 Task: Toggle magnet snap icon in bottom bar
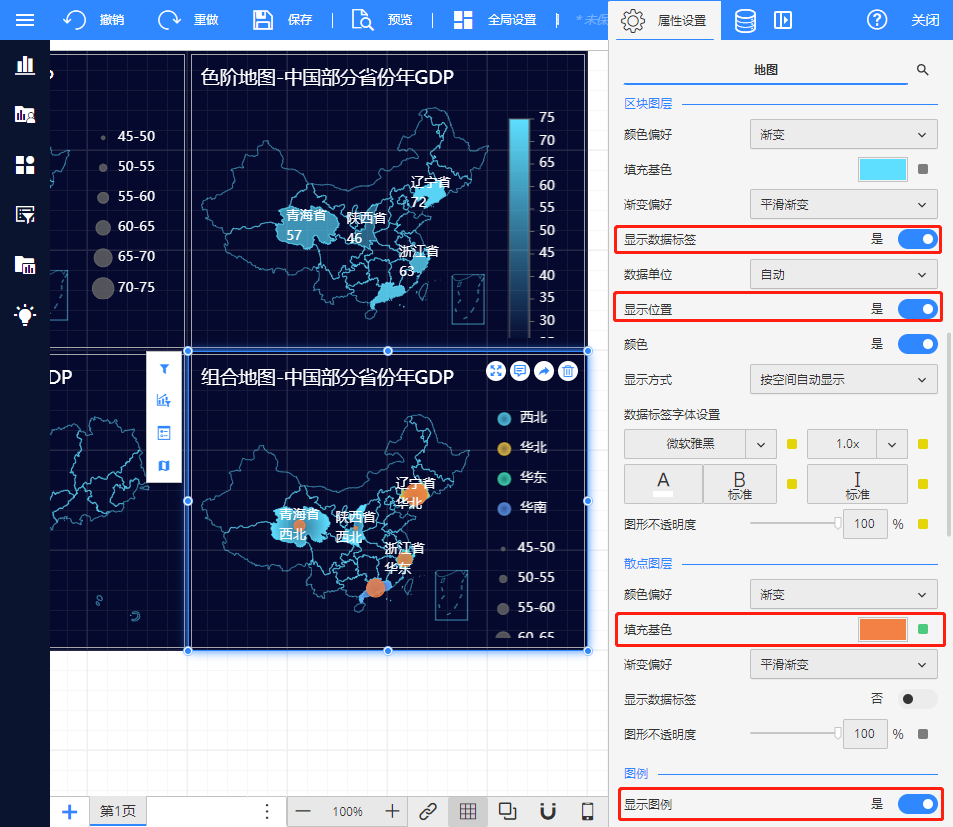[547, 811]
